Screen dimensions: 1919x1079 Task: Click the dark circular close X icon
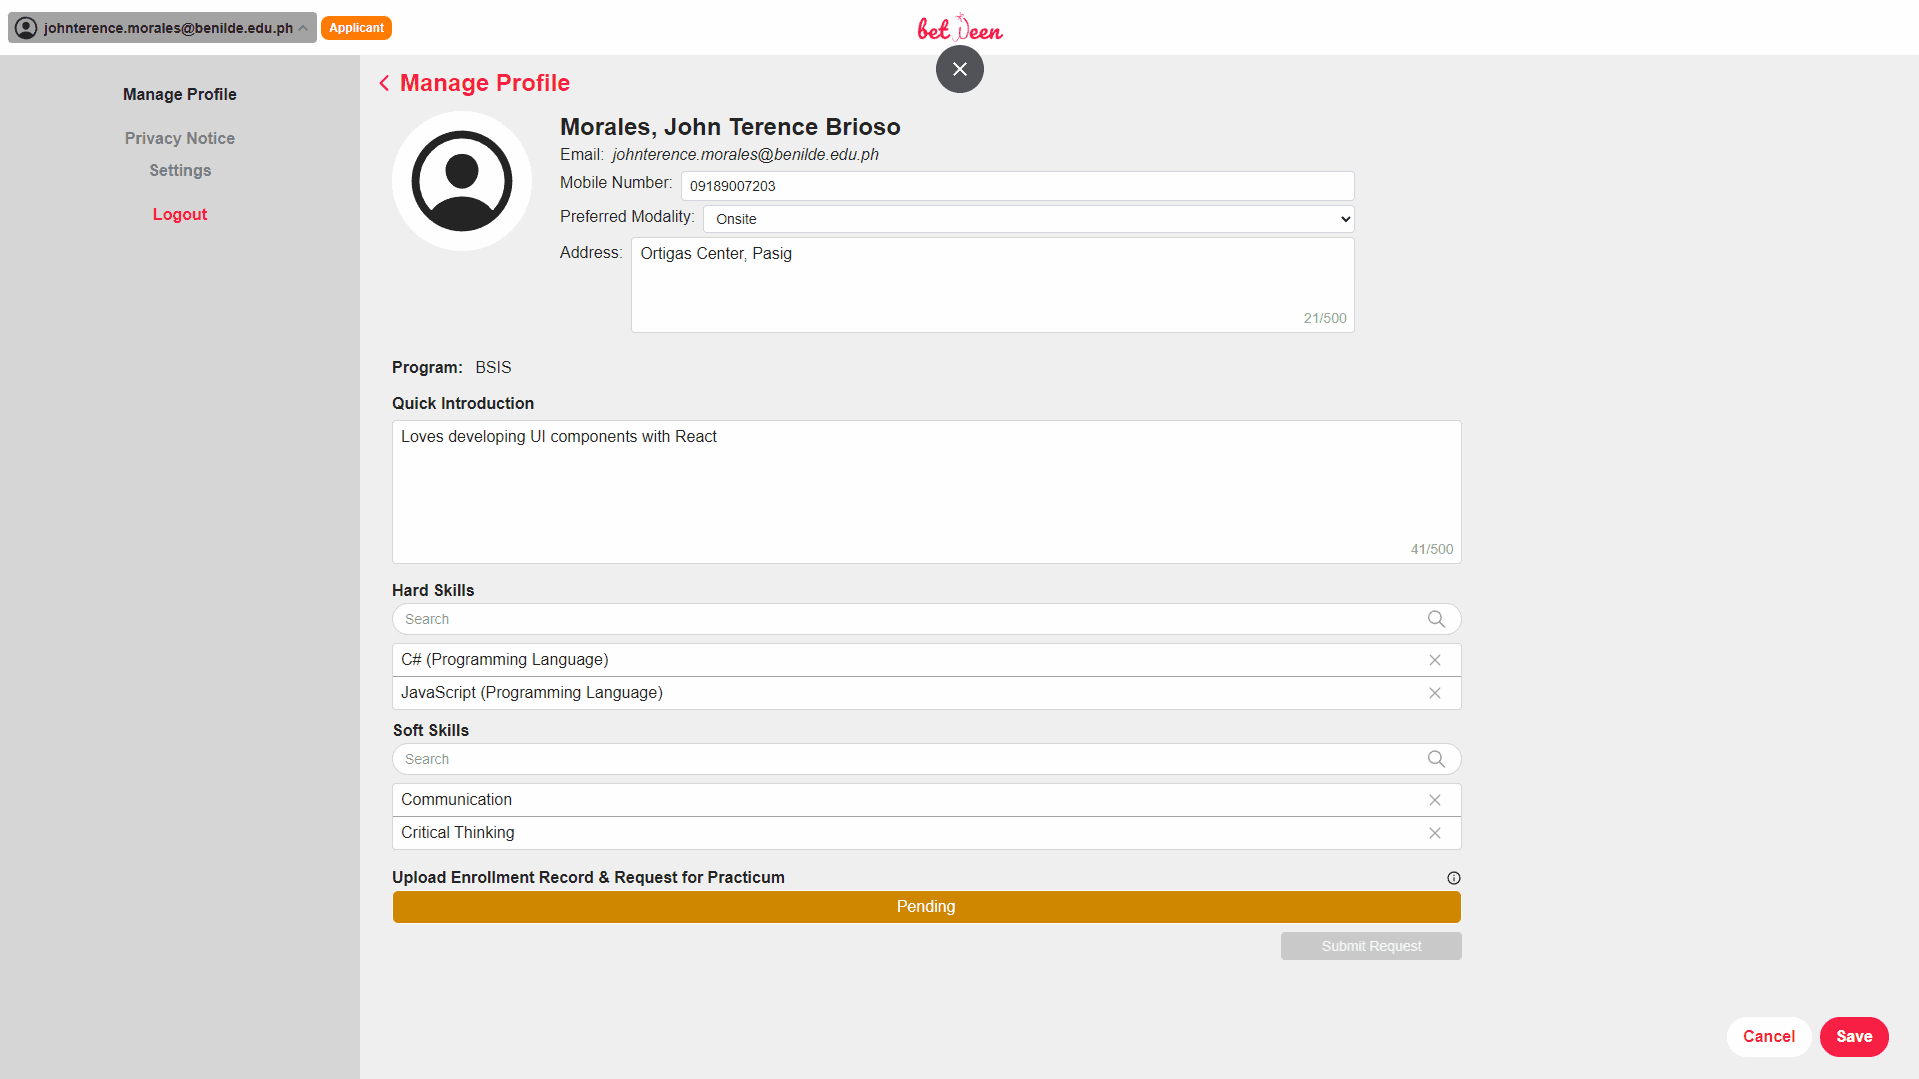pyautogui.click(x=959, y=69)
